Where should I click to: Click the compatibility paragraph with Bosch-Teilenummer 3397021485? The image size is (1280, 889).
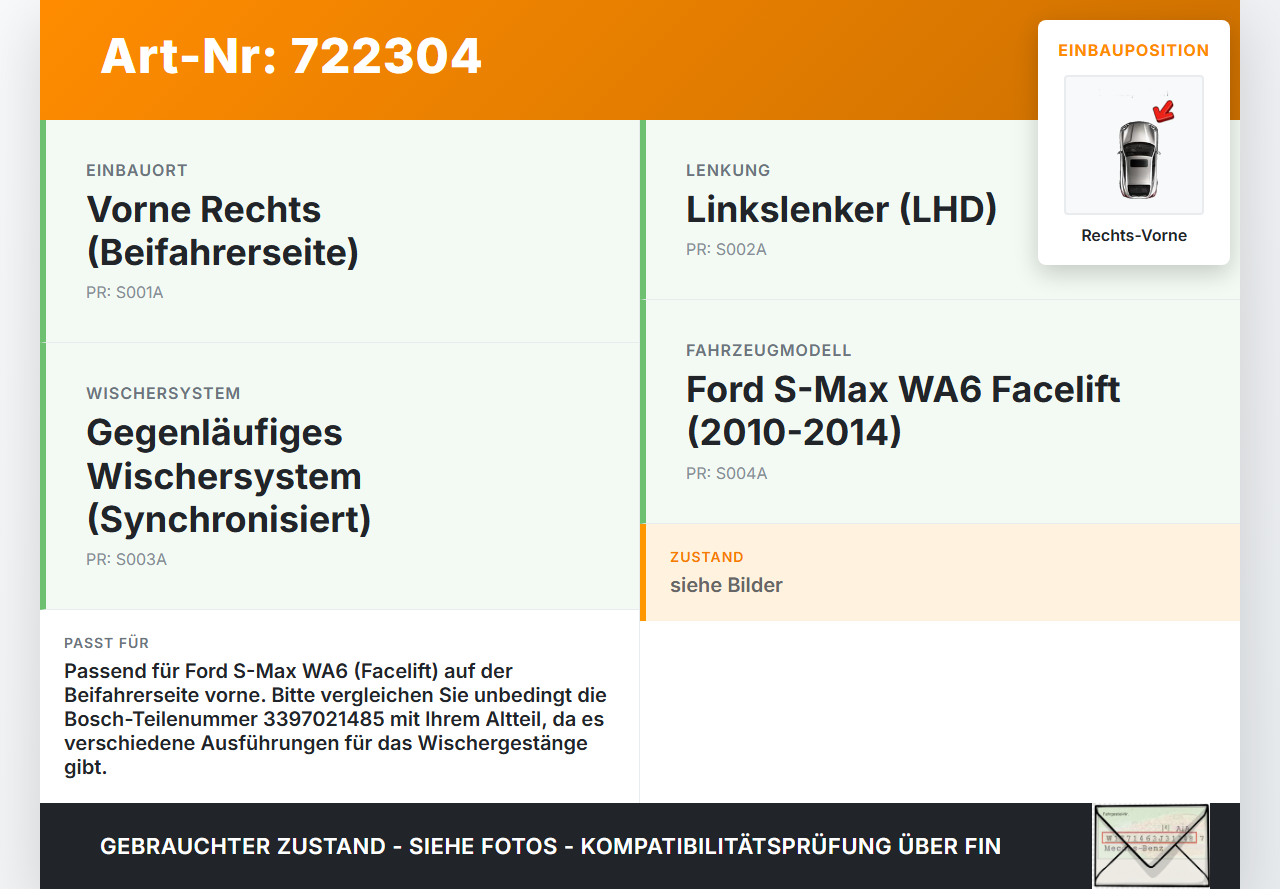pyautogui.click(x=337, y=719)
